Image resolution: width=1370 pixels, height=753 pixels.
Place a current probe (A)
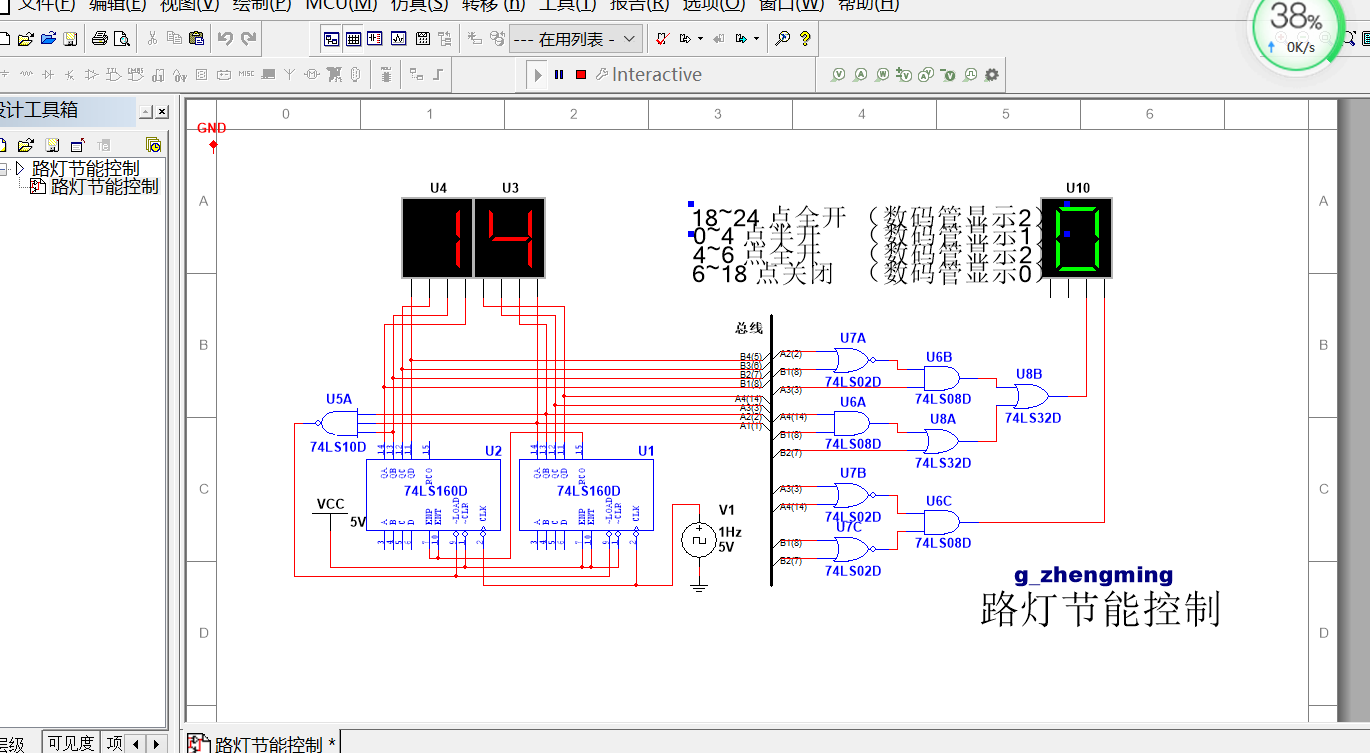tap(861, 75)
